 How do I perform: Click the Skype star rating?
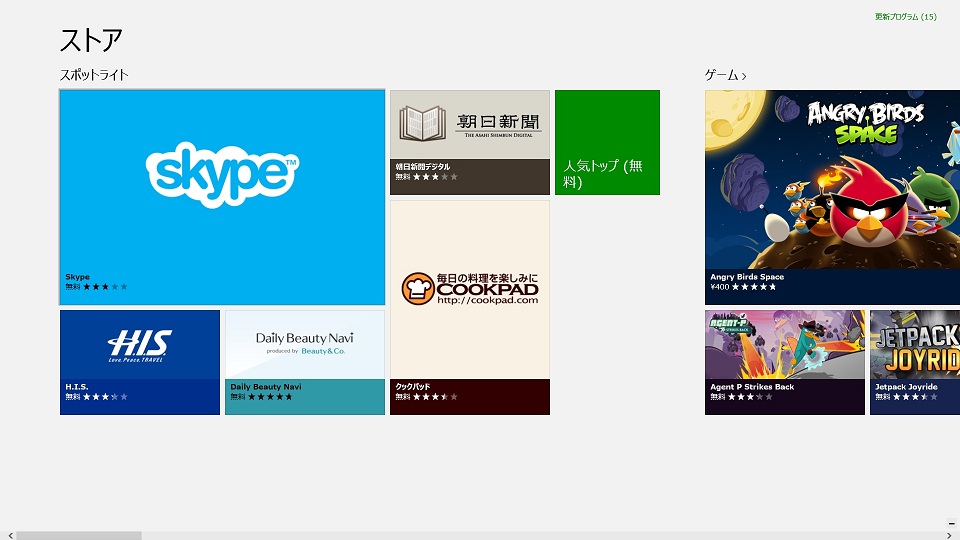[105, 287]
